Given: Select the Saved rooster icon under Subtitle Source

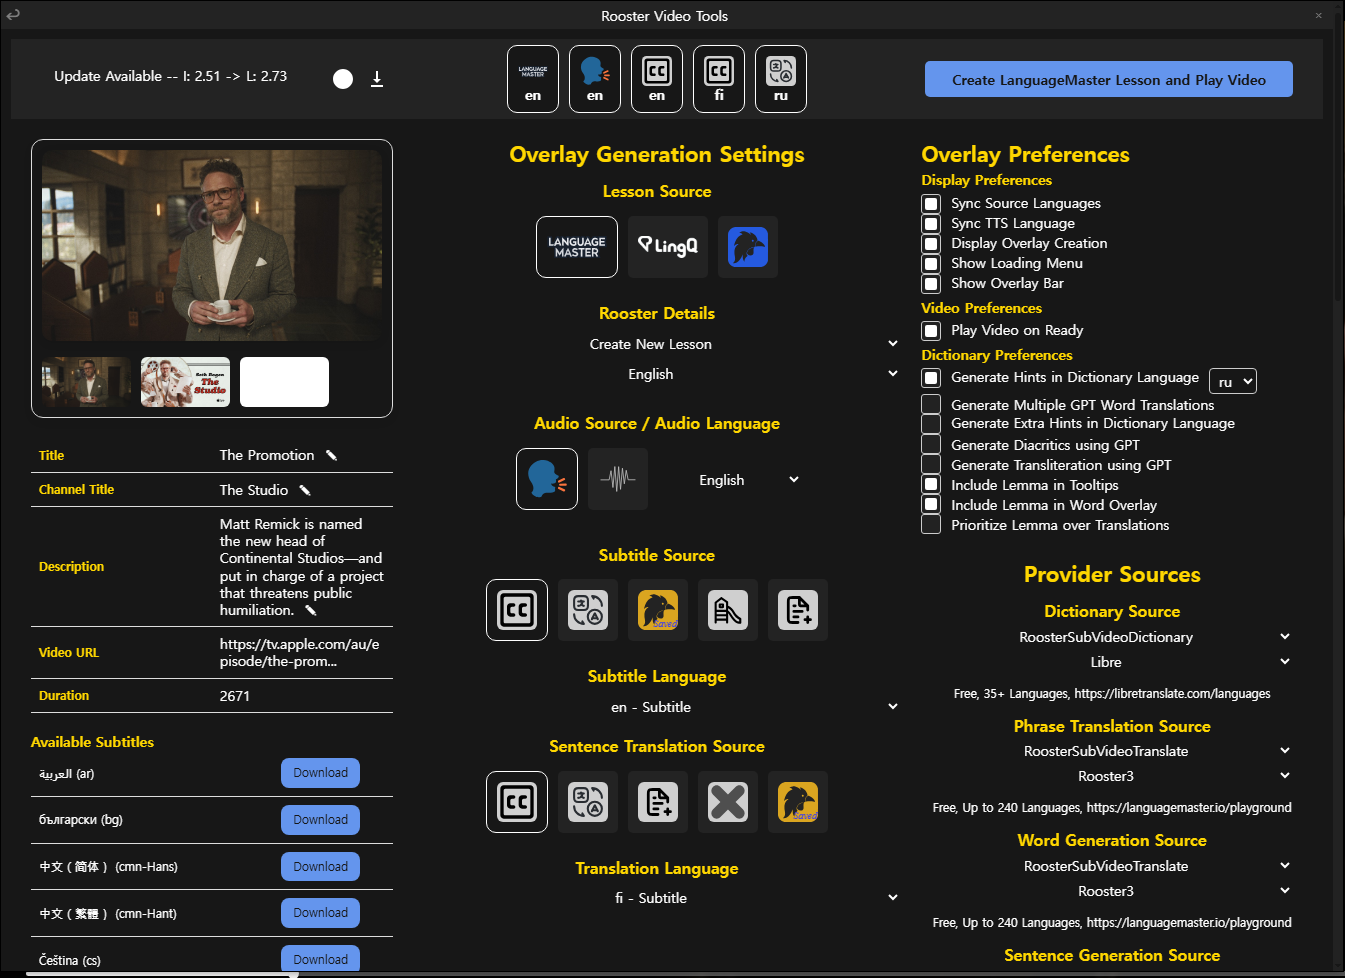Looking at the screenshot, I should click(658, 610).
